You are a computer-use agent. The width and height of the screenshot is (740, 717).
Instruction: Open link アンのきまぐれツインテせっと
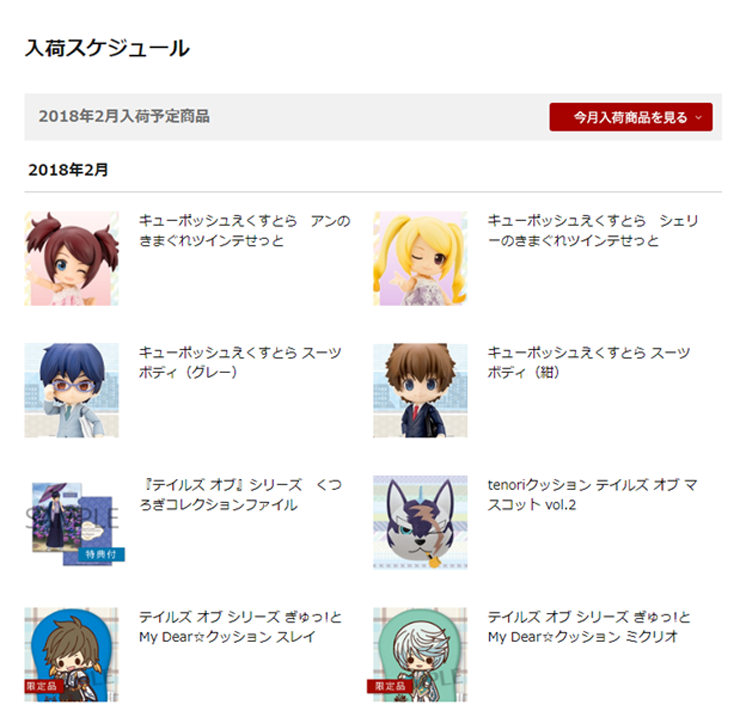pyautogui.click(x=244, y=230)
